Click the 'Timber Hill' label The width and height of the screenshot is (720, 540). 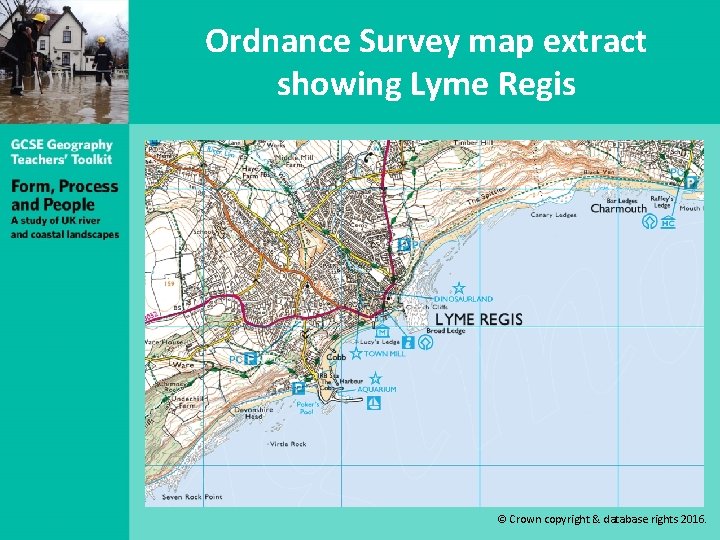pos(472,143)
